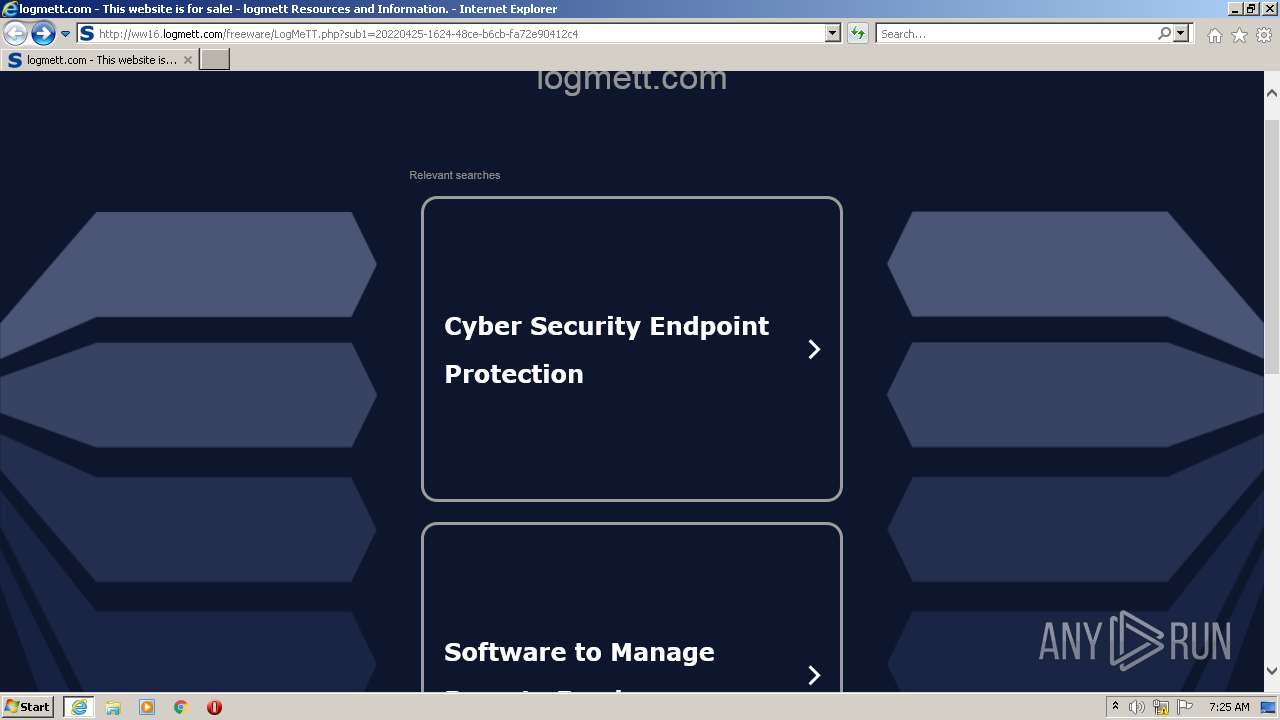Open the volume speaker tray icon

[x=1137, y=707]
